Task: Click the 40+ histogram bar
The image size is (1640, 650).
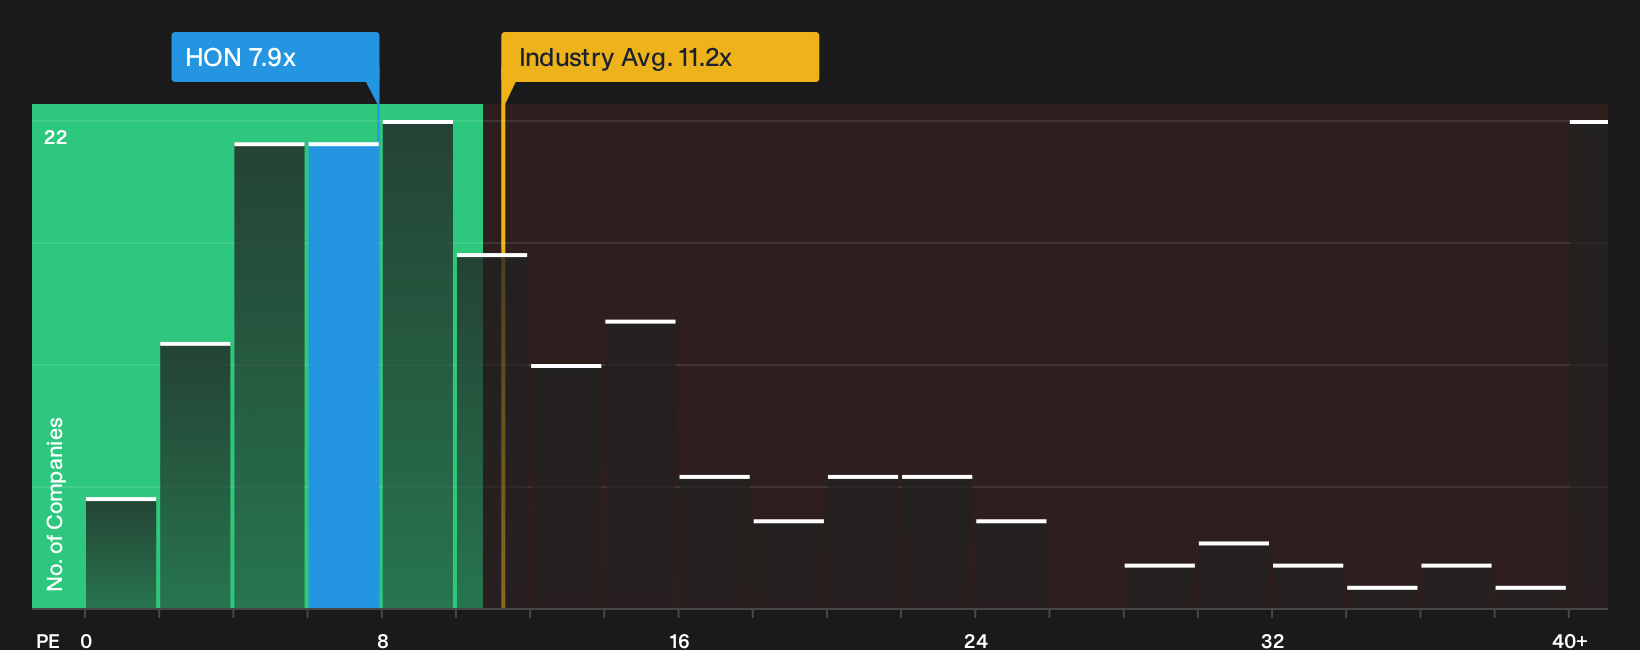Action: pyautogui.click(x=1588, y=364)
